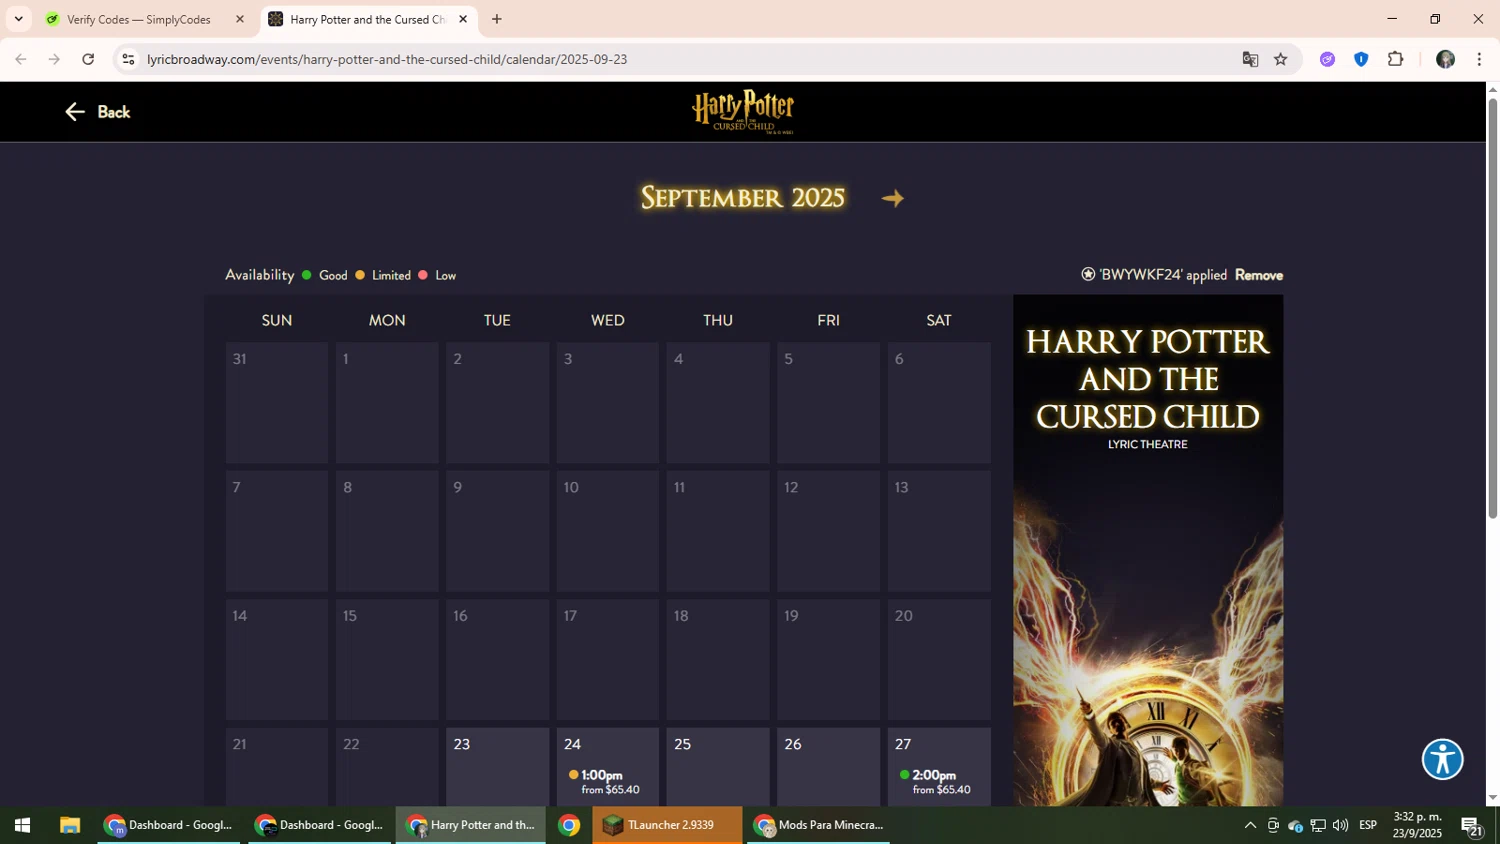Click the Limited availability legend dot
Image resolution: width=1500 pixels, height=844 pixels.
(360, 275)
